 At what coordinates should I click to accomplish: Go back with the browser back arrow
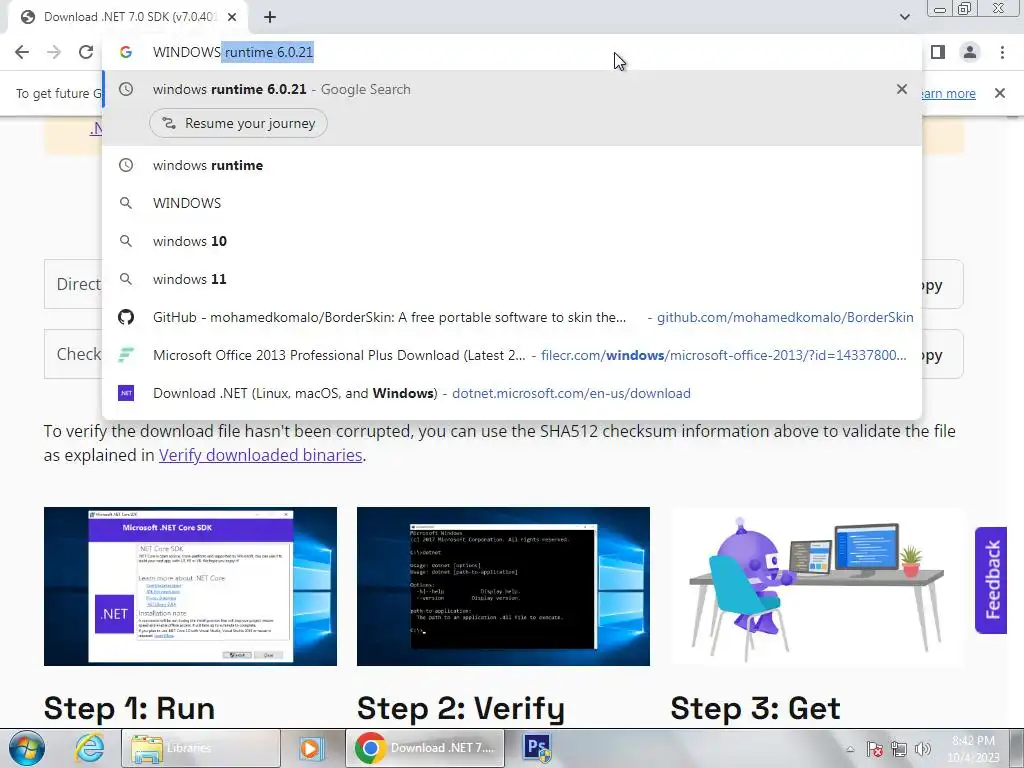(22, 52)
